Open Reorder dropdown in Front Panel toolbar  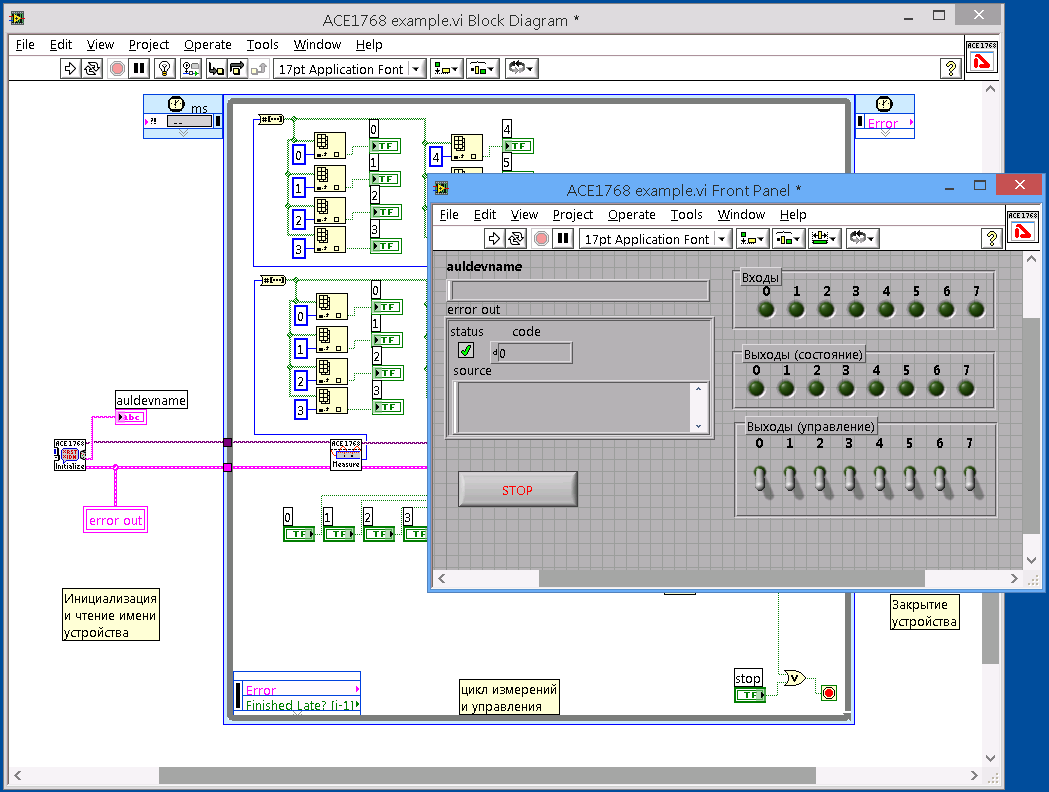coord(862,238)
